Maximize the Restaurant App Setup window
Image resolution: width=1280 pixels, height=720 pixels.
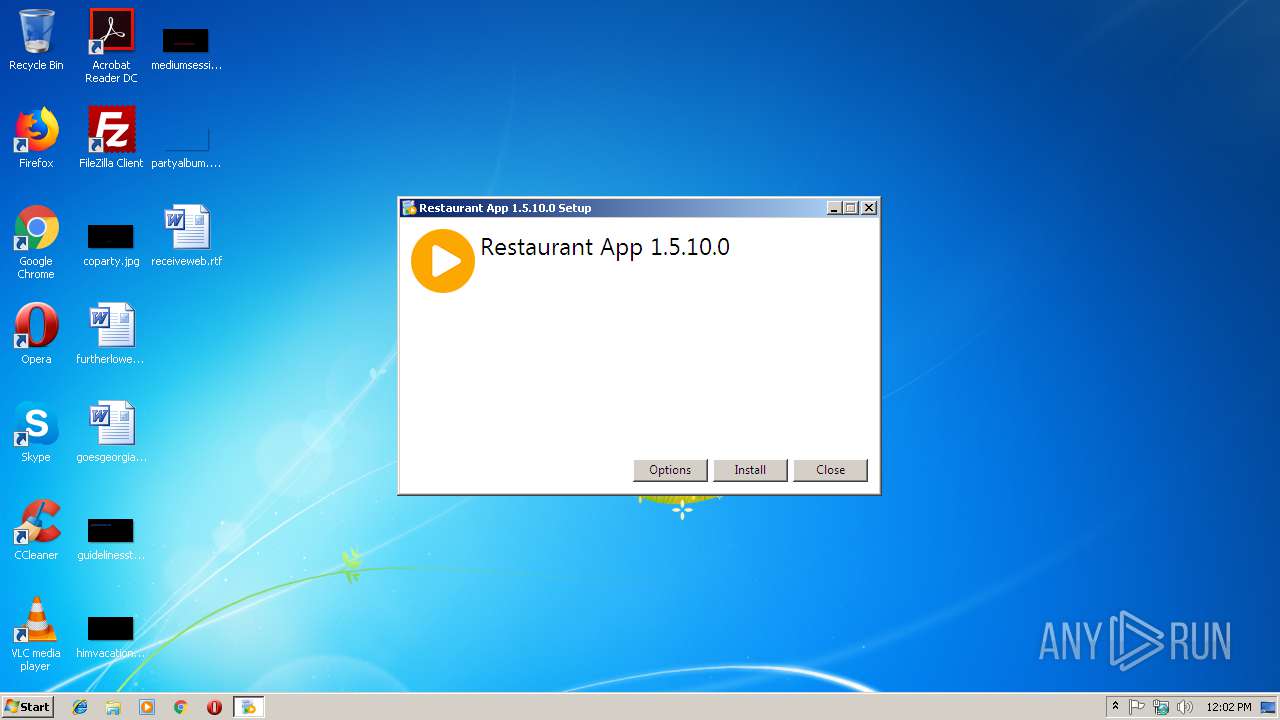coord(851,208)
